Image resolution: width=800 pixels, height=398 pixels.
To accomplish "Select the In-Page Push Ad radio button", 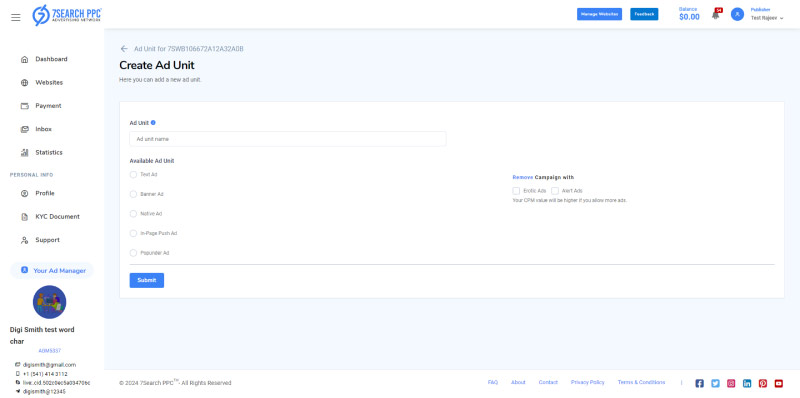I will (x=133, y=233).
